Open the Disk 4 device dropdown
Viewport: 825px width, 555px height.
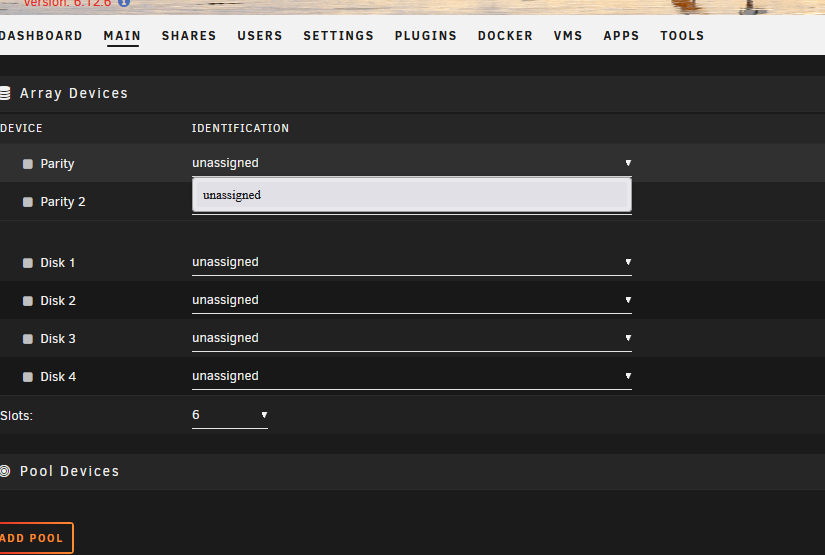(x=411, y=376)
